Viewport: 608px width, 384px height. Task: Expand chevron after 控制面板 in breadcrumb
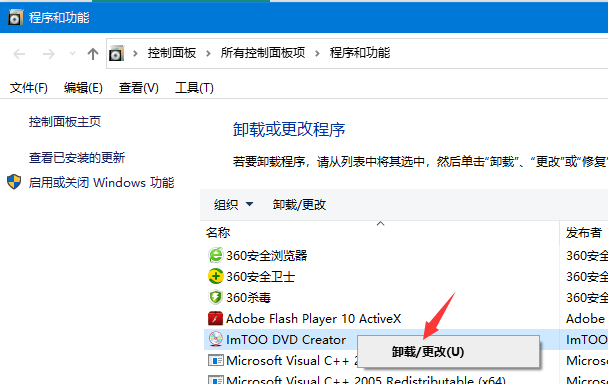[x=208, y=54]
